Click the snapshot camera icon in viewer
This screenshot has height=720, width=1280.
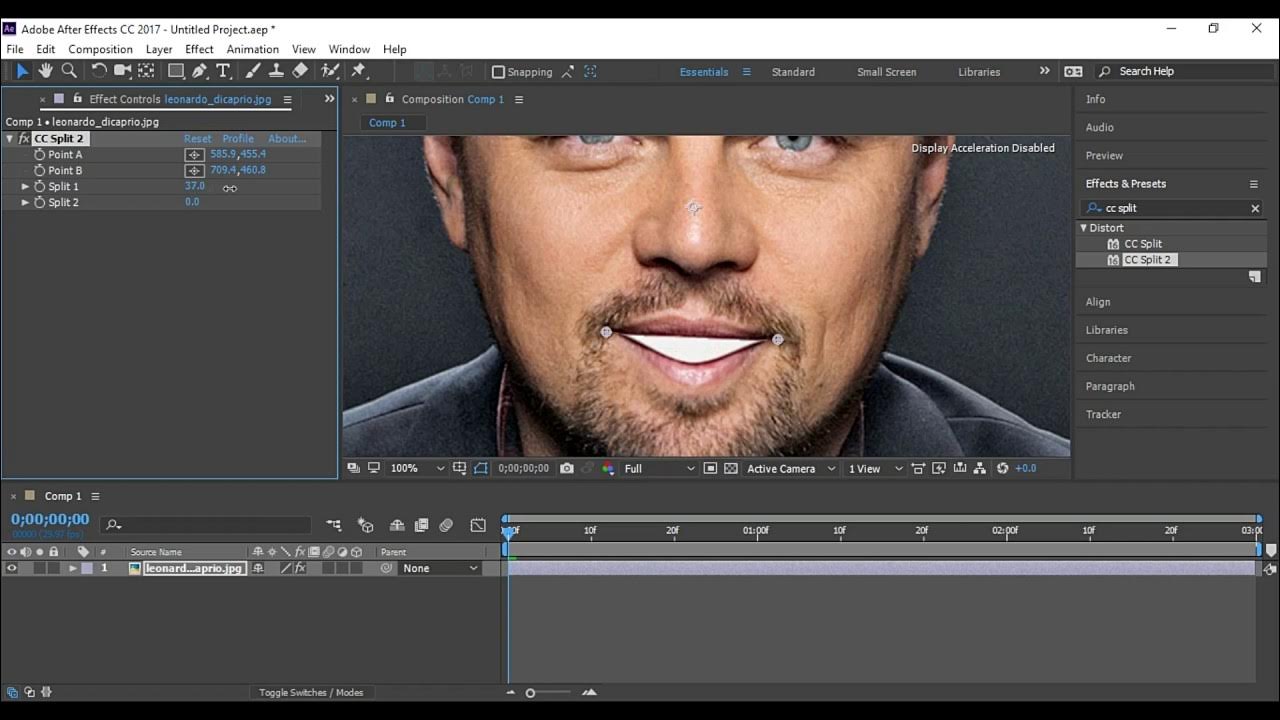point(567,468)
